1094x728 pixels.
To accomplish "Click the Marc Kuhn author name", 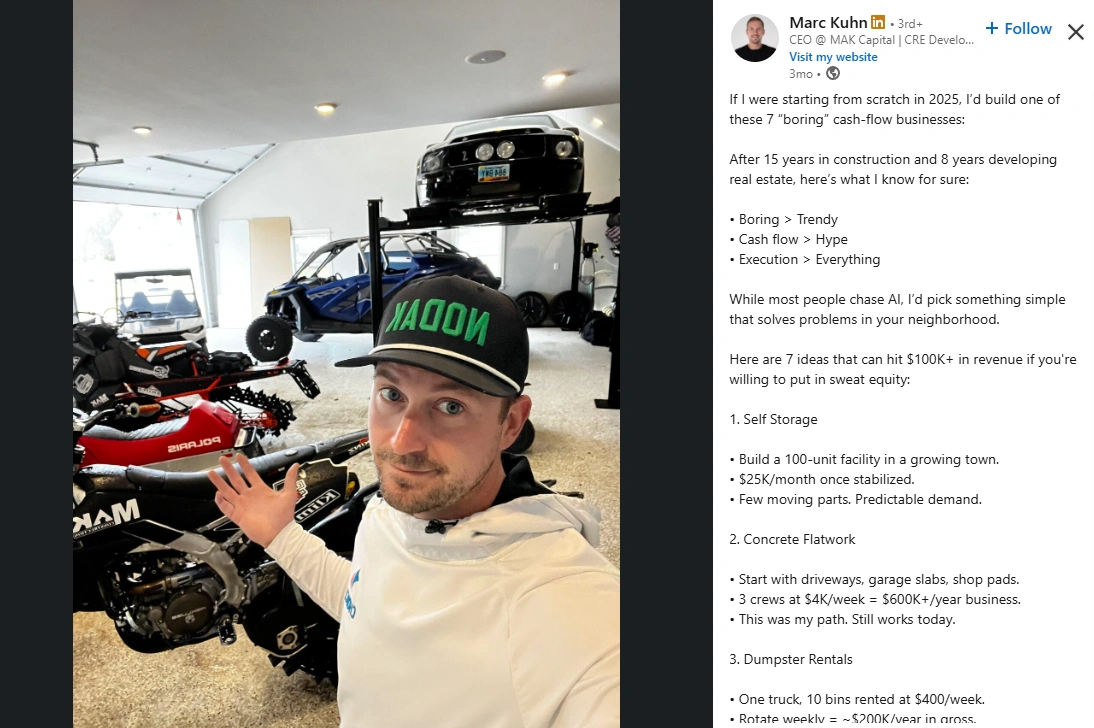I will pos(828,22).
